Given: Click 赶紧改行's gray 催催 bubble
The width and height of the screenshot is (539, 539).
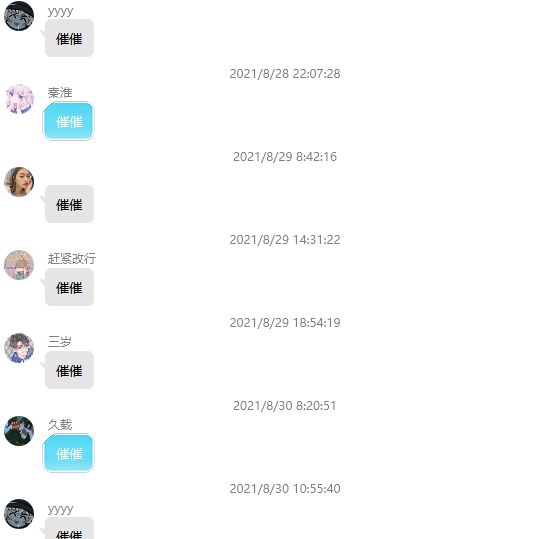Looking at the screenshot, I should pyautogui.click(x=69, y=287).
